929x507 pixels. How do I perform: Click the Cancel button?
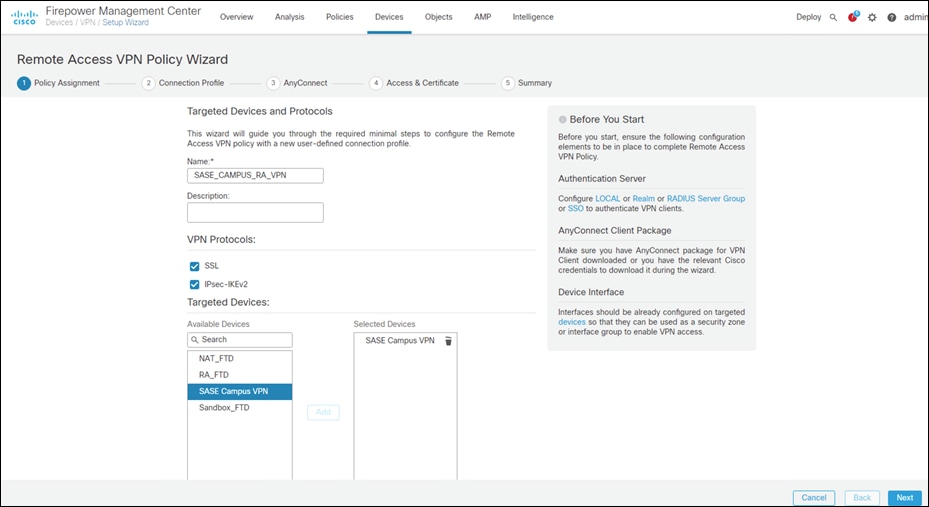pyautogui.click(x=814, y=498)
